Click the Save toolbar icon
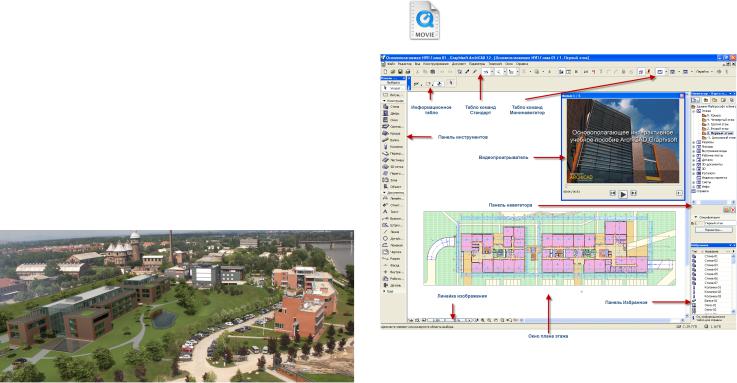The height and width of the screenshot is (383, 737). [400, 71]
